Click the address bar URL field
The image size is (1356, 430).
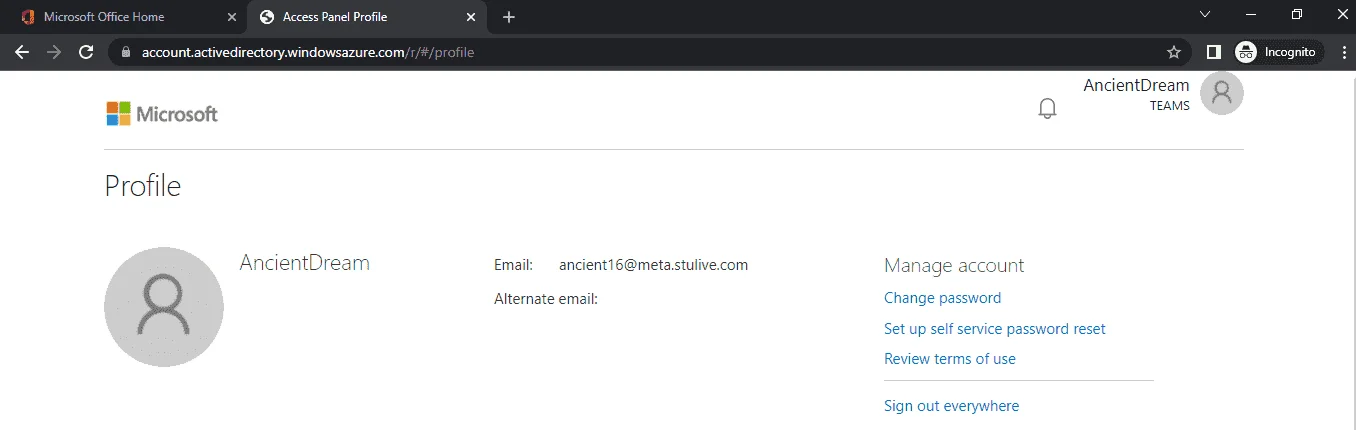tap(640, 52)
